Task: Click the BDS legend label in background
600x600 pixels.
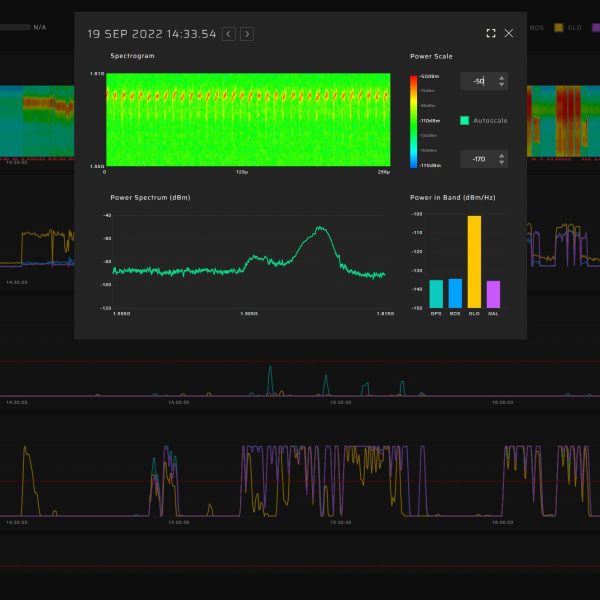Action: click(536, 28)
